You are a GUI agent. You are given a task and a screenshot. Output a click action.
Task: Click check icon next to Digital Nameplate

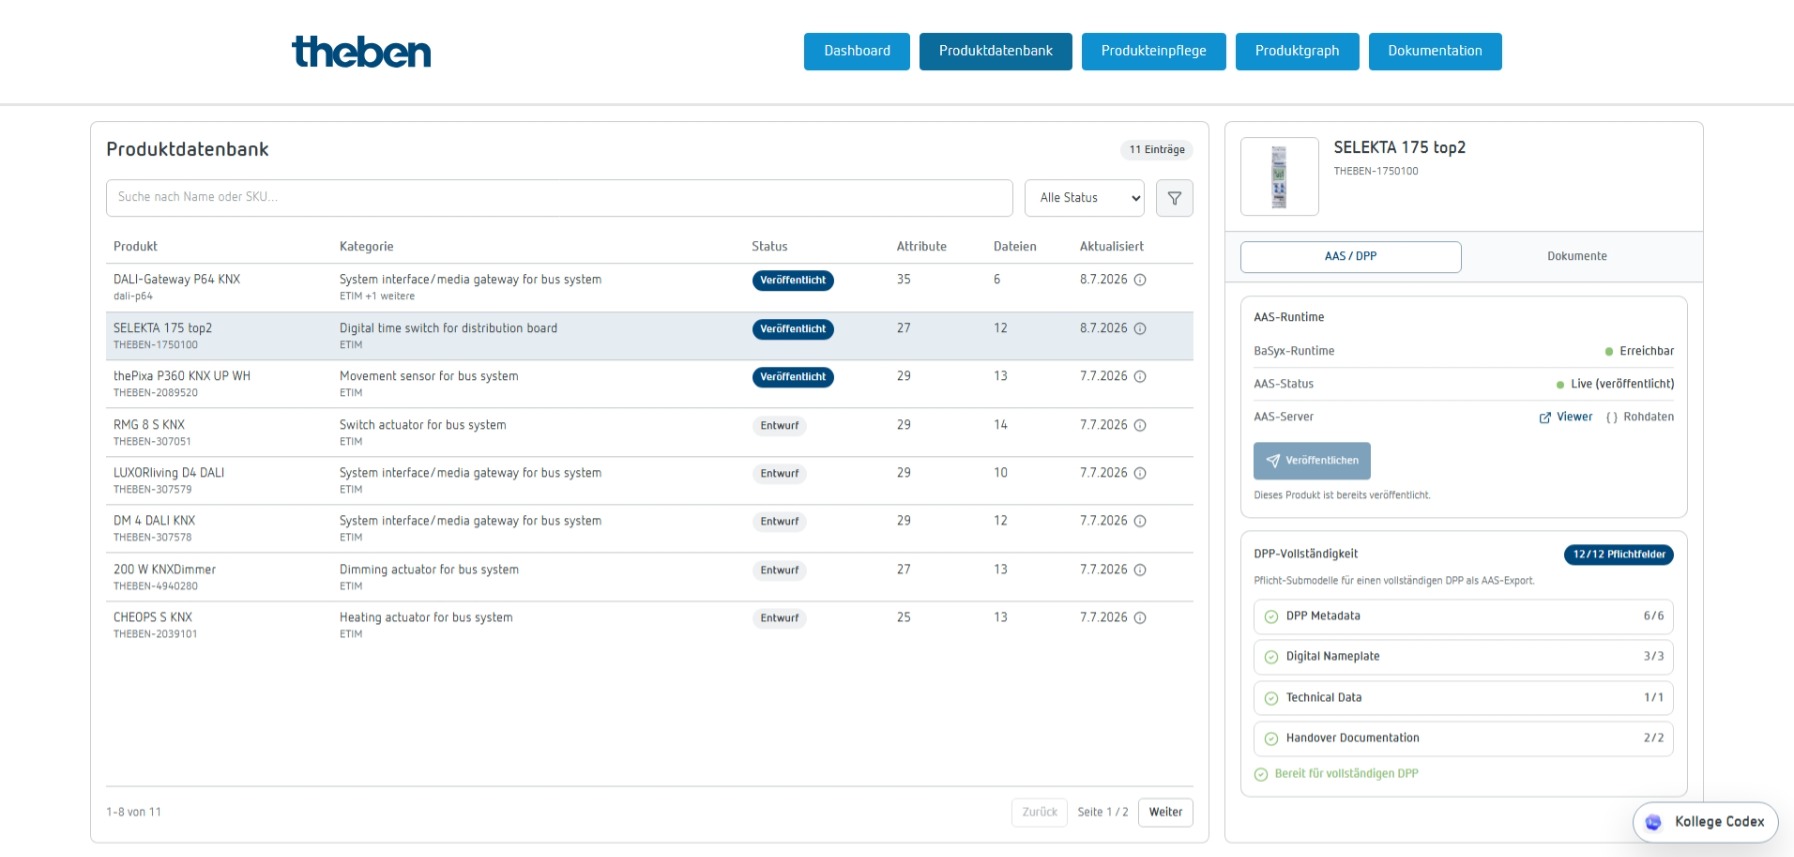pos(1271,657)
